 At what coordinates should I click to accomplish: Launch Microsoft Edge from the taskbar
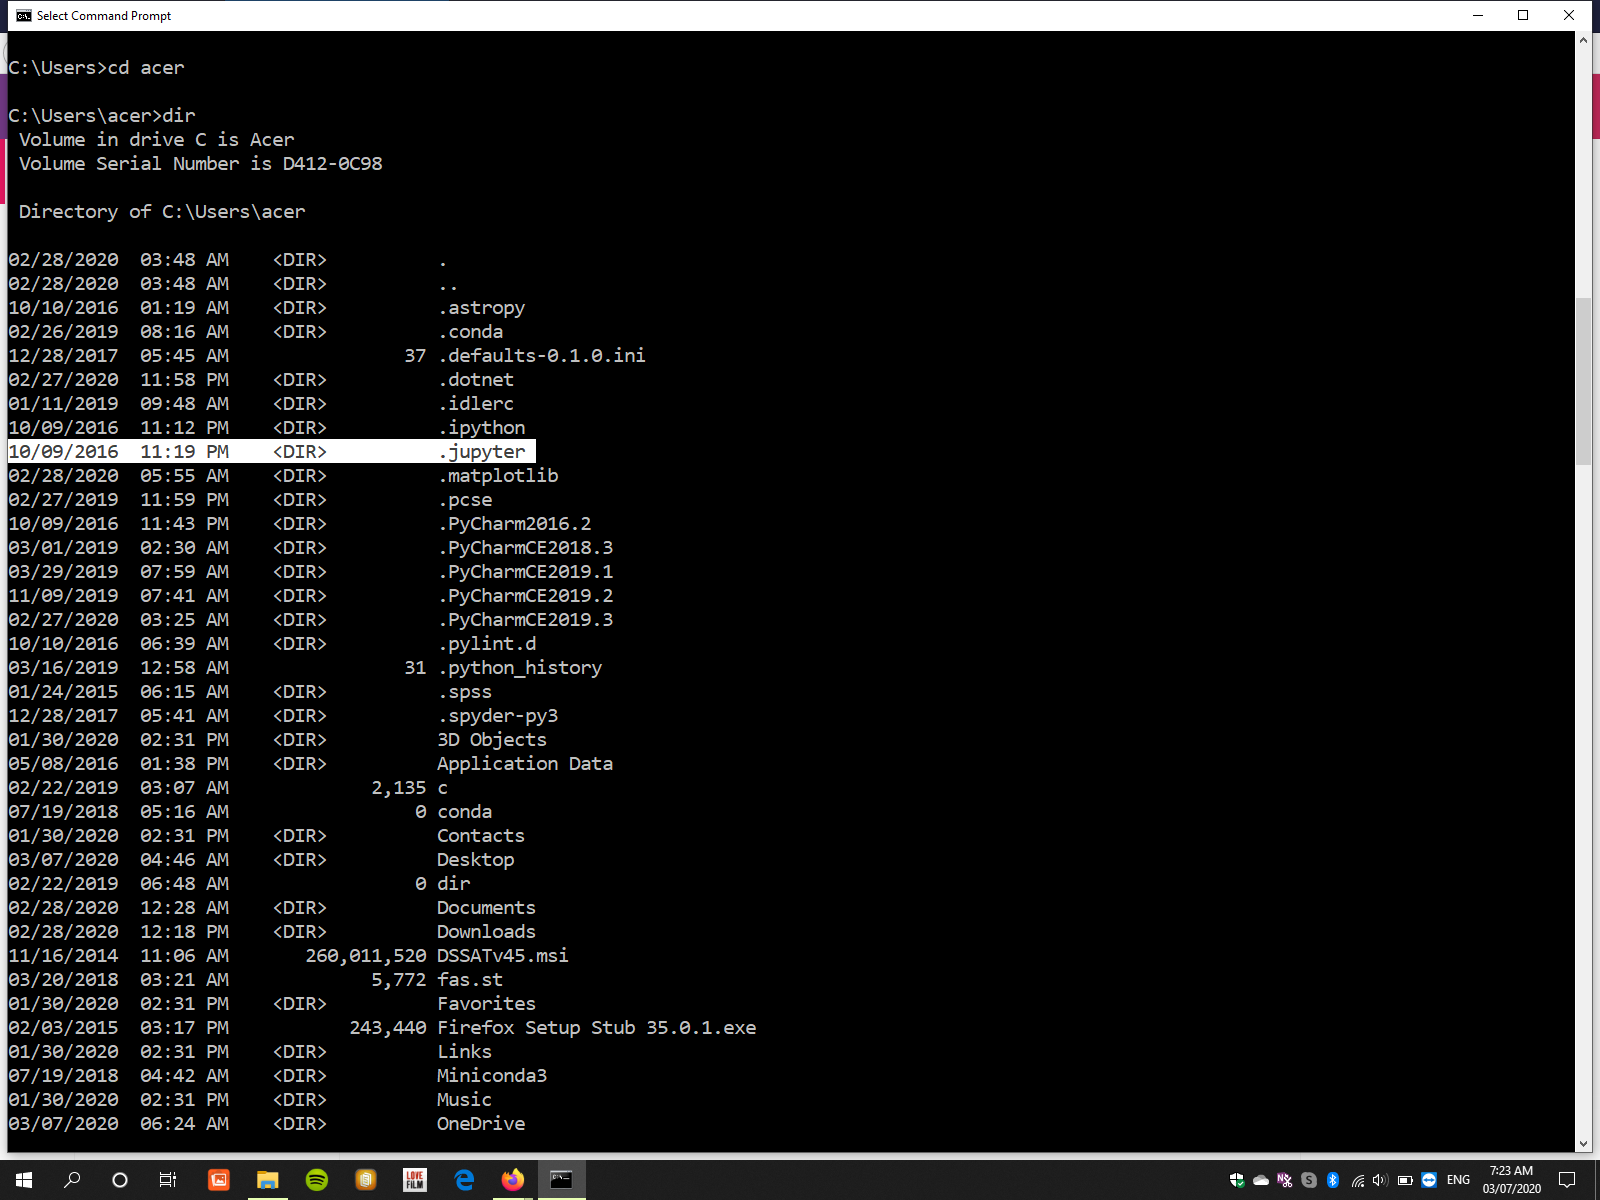tap(464, 1180)
